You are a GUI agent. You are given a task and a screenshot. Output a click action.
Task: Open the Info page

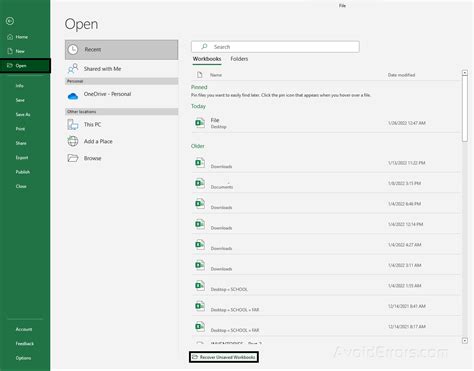pos(20,86)
